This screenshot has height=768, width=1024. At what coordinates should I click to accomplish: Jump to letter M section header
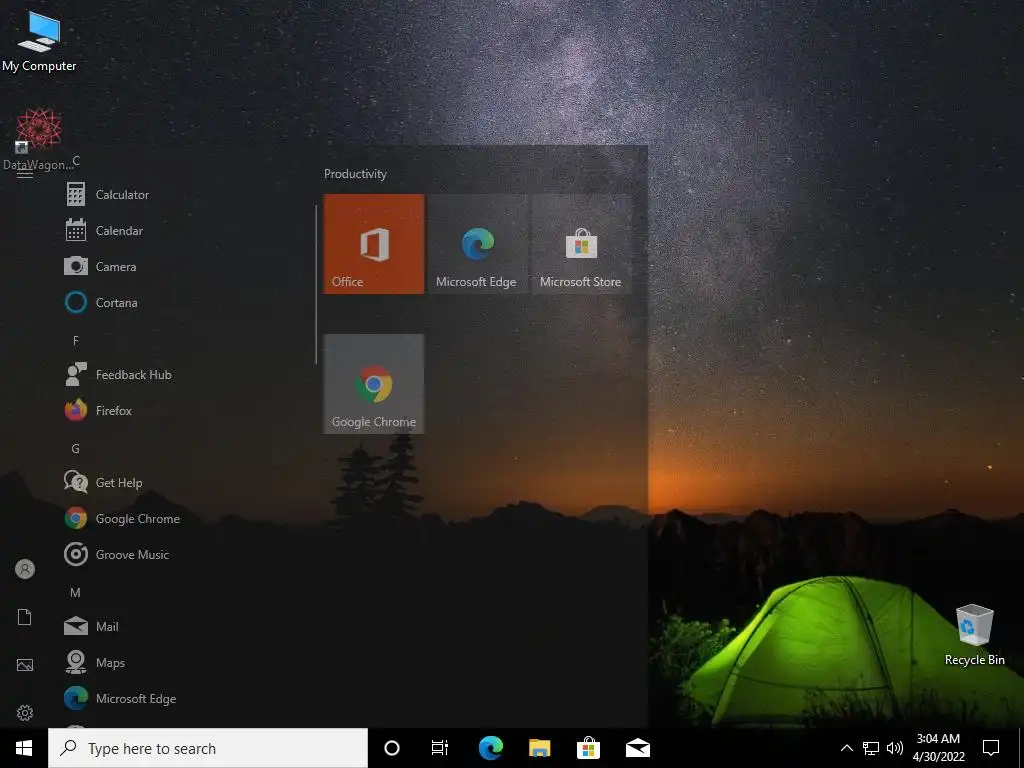point(76,592)
